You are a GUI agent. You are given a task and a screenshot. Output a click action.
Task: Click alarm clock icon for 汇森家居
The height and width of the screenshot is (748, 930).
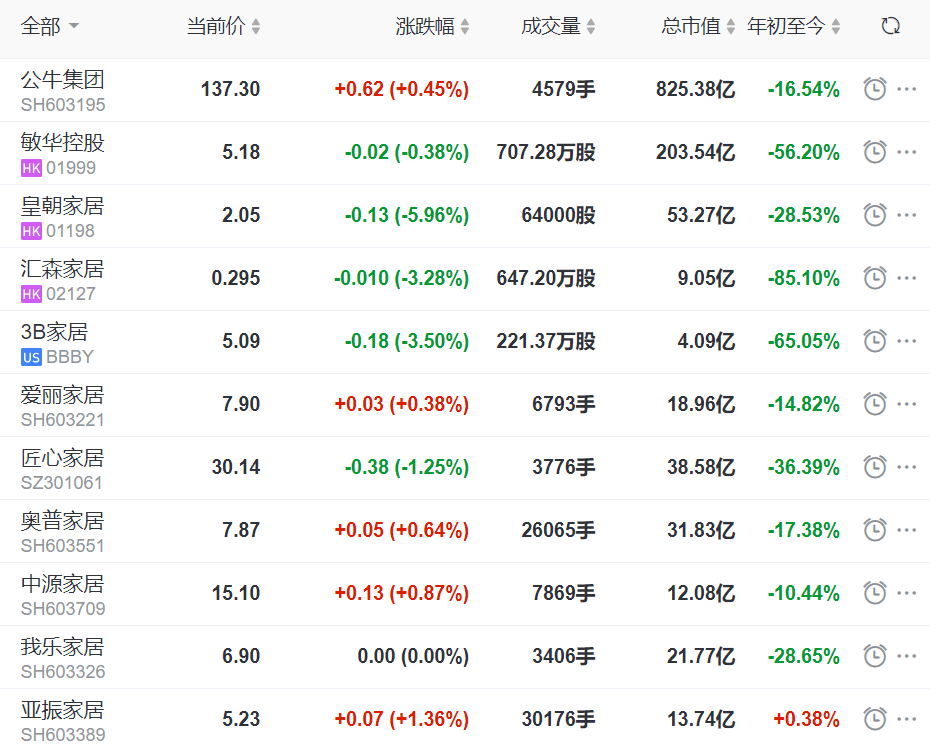coord(875,278)
